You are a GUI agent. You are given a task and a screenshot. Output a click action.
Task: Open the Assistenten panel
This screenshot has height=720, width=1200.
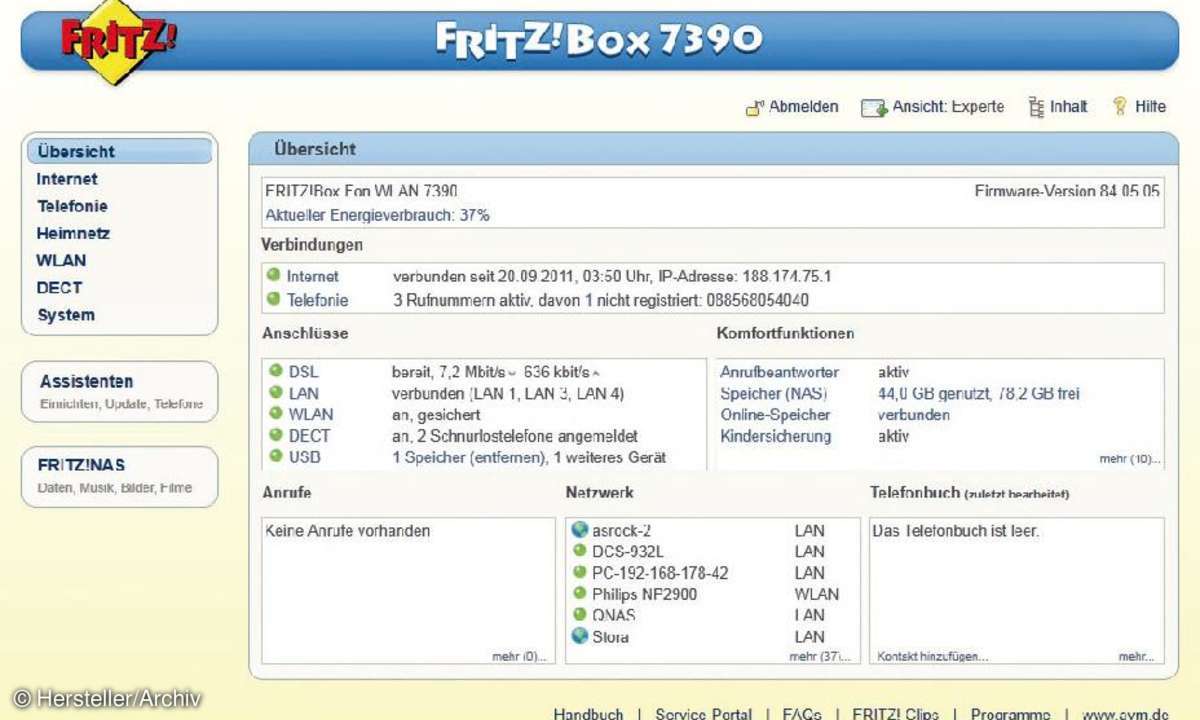[x=119, y=391]
